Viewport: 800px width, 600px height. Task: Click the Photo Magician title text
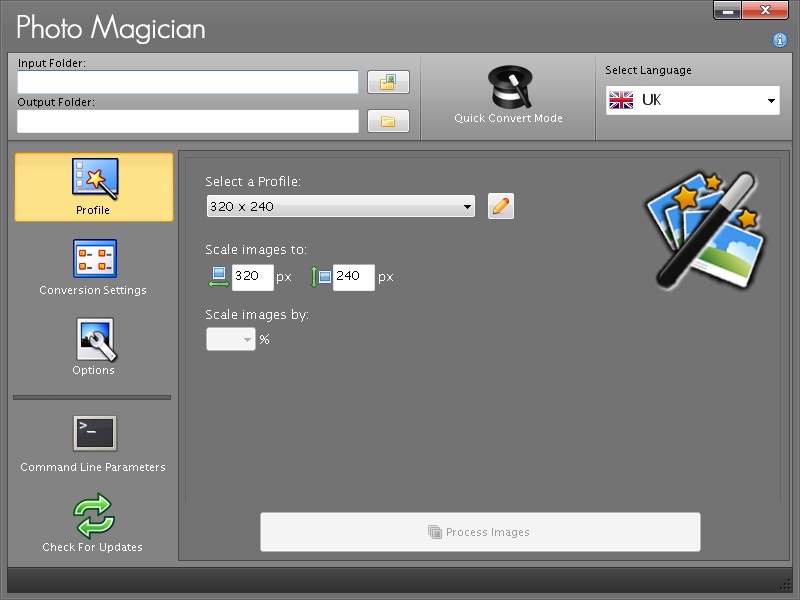pos(111,28)
